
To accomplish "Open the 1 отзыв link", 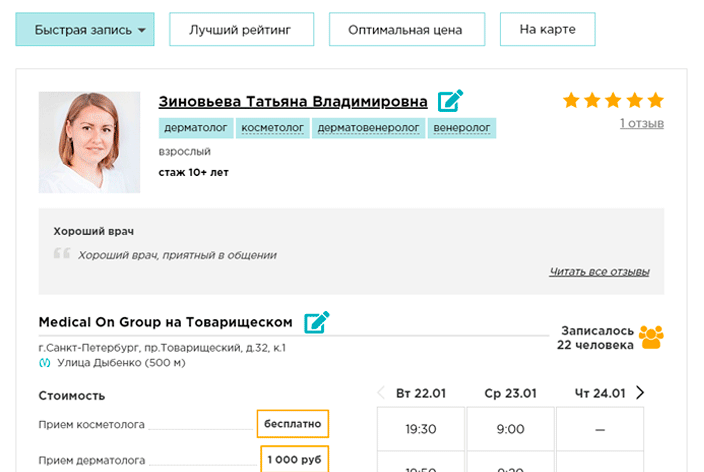I will coord(641,123).
